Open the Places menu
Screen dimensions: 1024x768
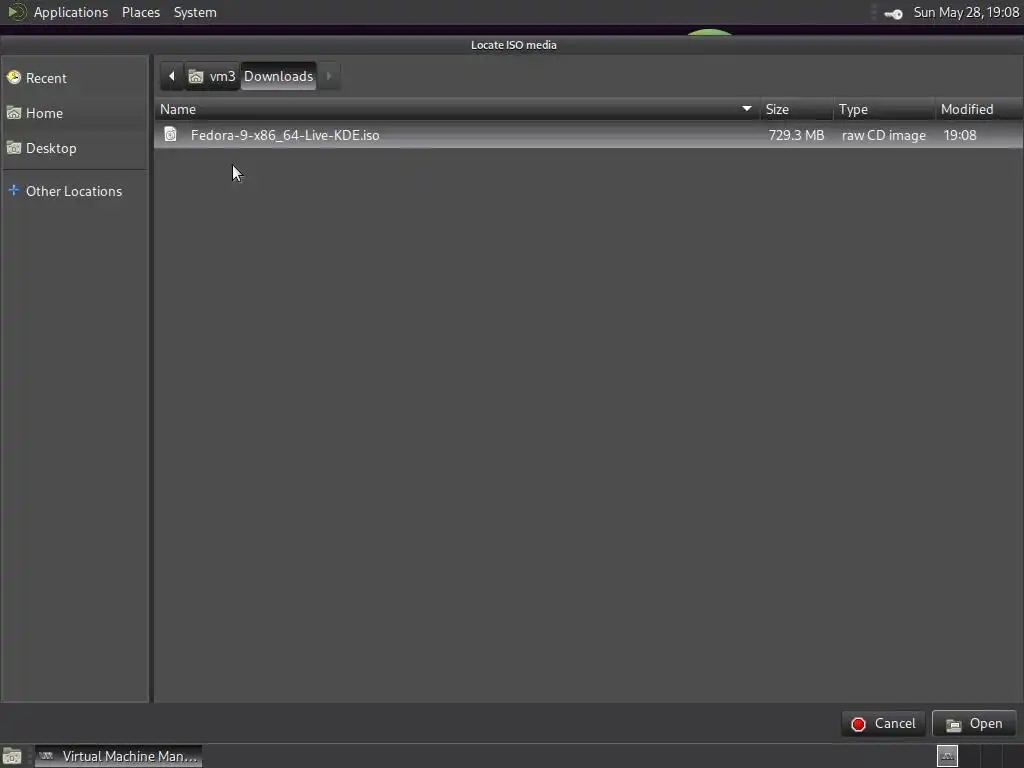tap(140, 12)
